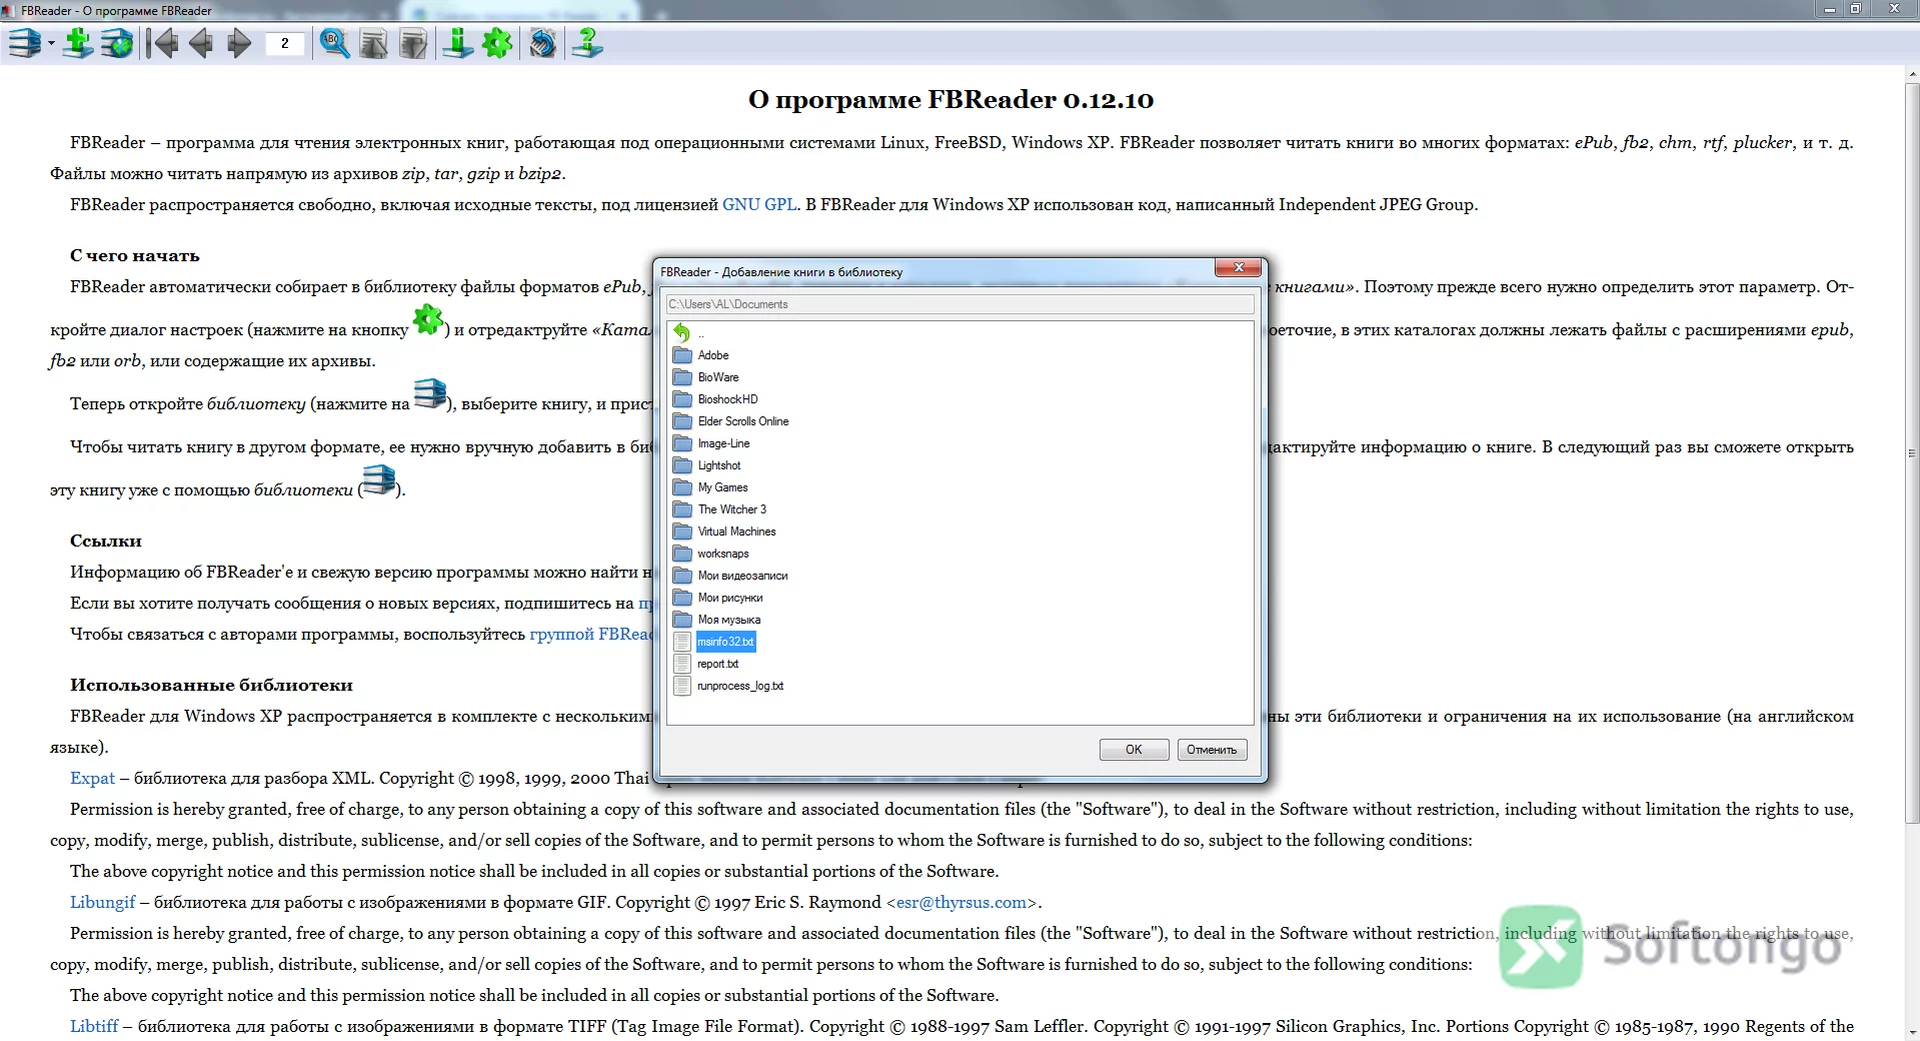Viewport: 1920px width, 1041px height.
Task: Click the Find next page icon
Action: tap(412, 43)
